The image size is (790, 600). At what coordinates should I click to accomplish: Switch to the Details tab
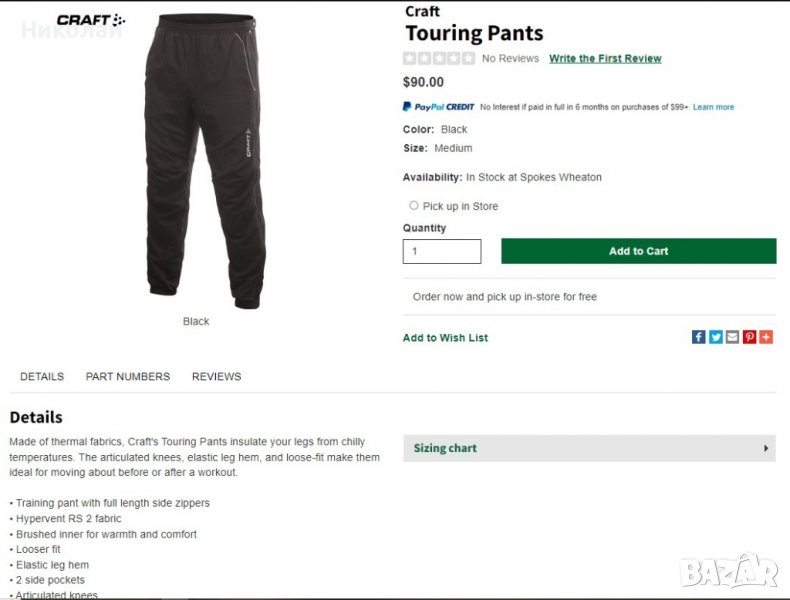(42, 377)
